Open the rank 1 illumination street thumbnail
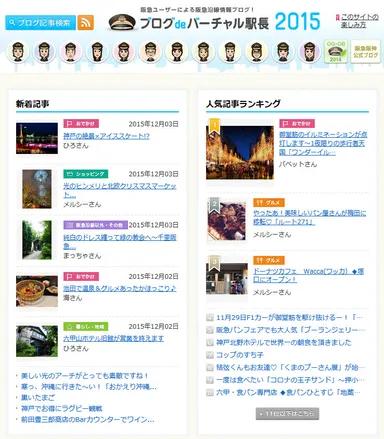 tap(240, 152)
